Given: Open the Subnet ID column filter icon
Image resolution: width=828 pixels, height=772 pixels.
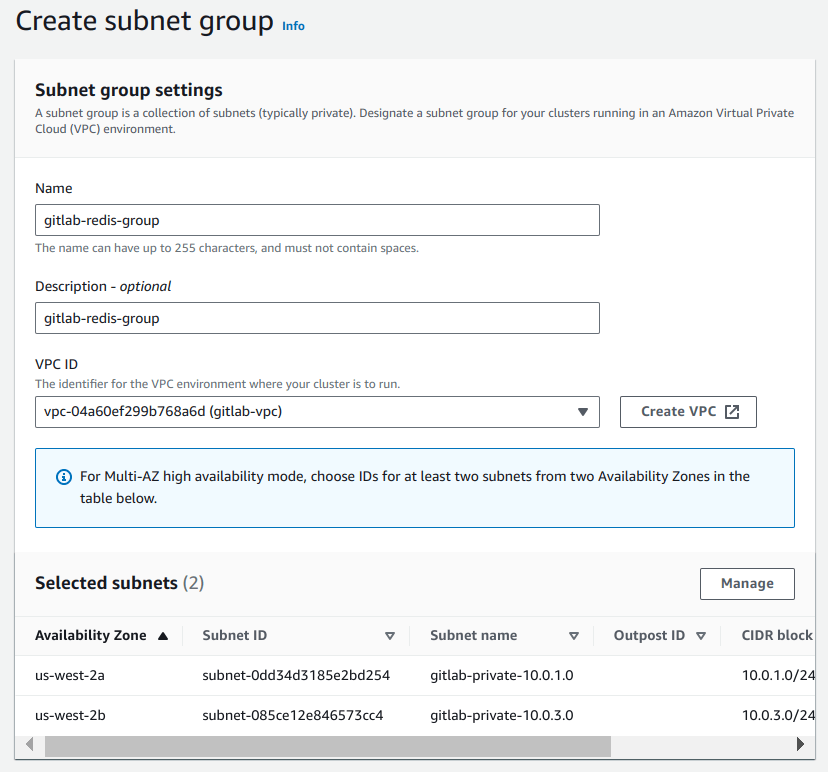Looking at the screenshot, I should (390, 635).
